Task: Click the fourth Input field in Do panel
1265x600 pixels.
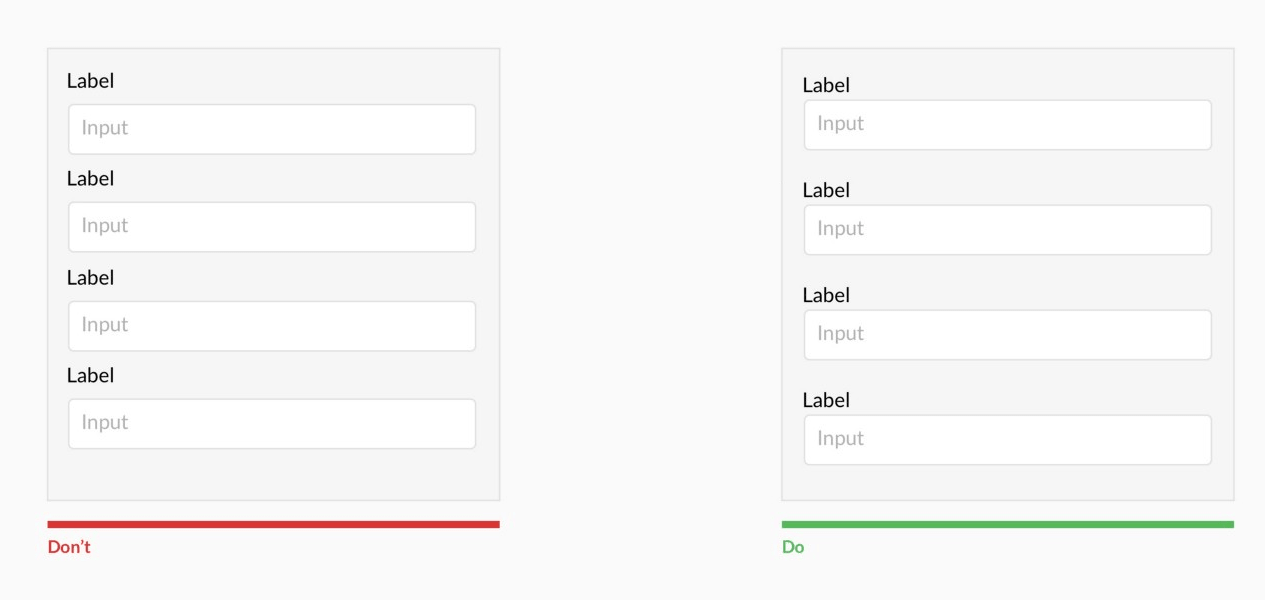Action: click(x=1007, y=438)
